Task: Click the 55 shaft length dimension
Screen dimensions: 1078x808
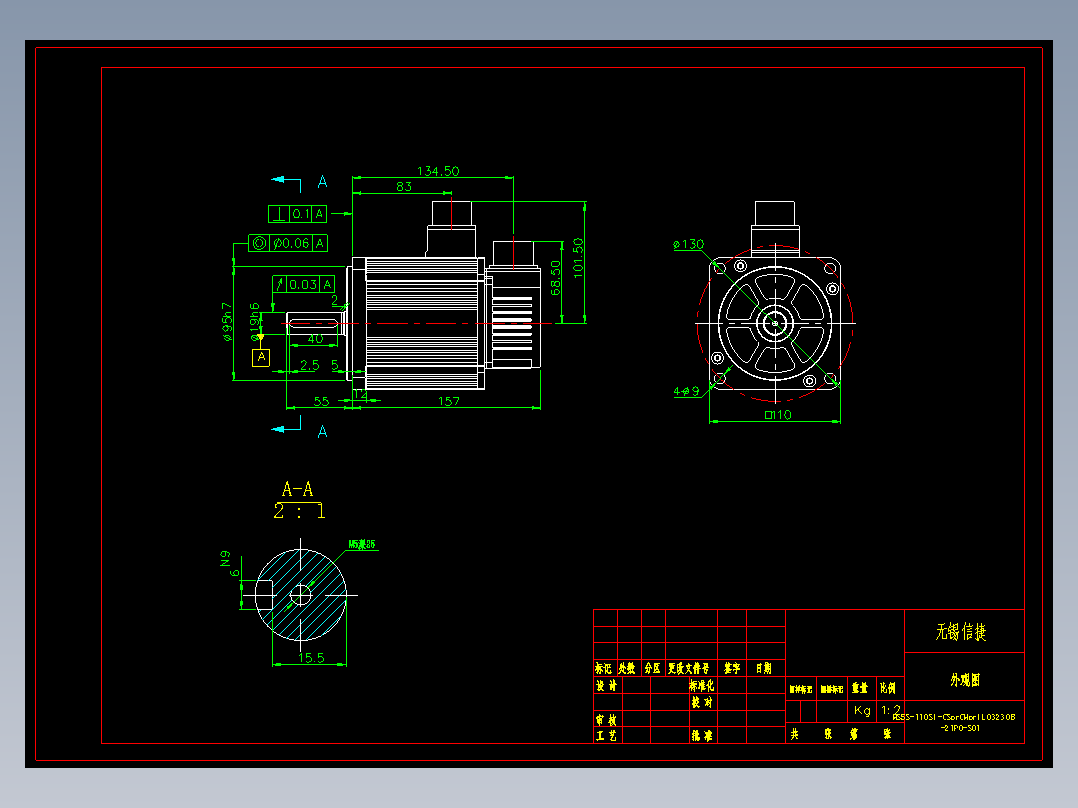Action: (x=322, y=401)
